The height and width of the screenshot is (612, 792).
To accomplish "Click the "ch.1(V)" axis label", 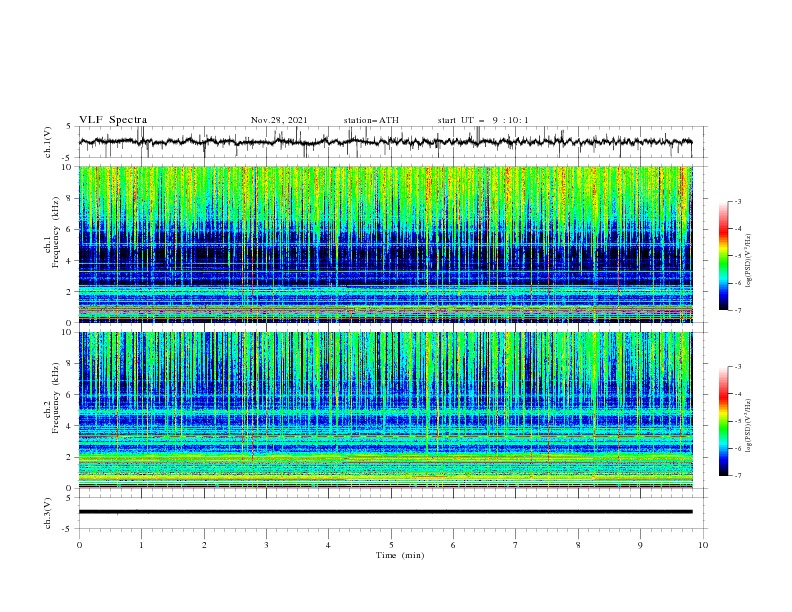I will click(47, 142).
